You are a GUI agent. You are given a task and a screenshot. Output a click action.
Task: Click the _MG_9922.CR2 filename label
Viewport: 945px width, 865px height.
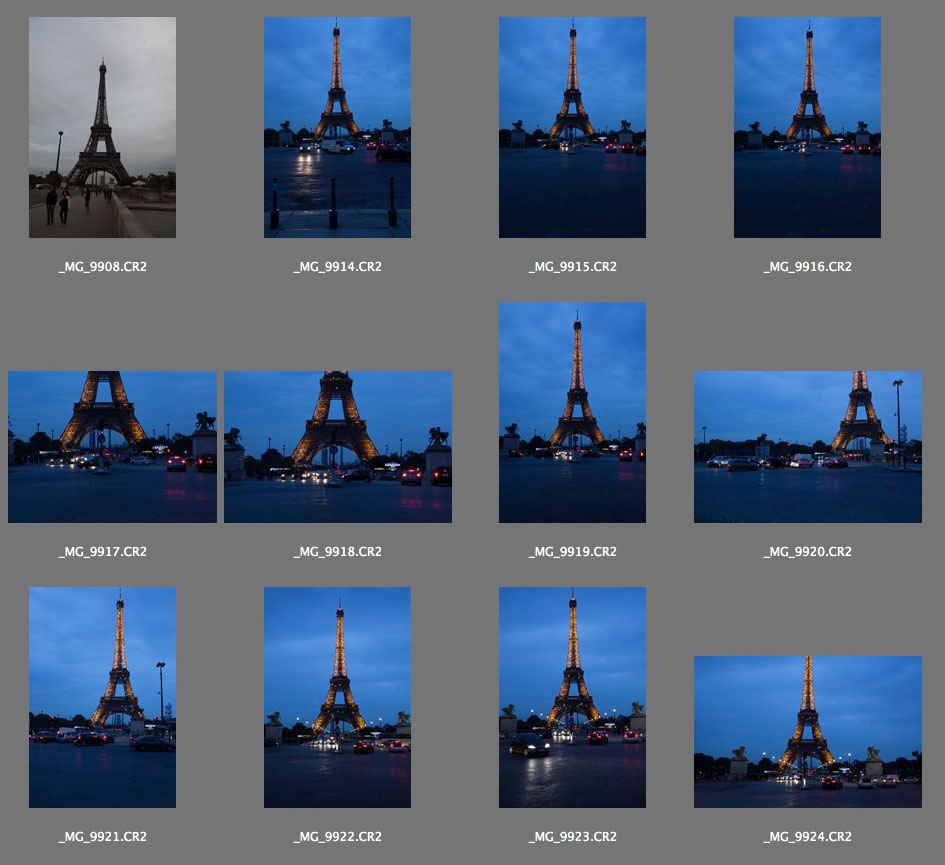(x=337, y=837)
